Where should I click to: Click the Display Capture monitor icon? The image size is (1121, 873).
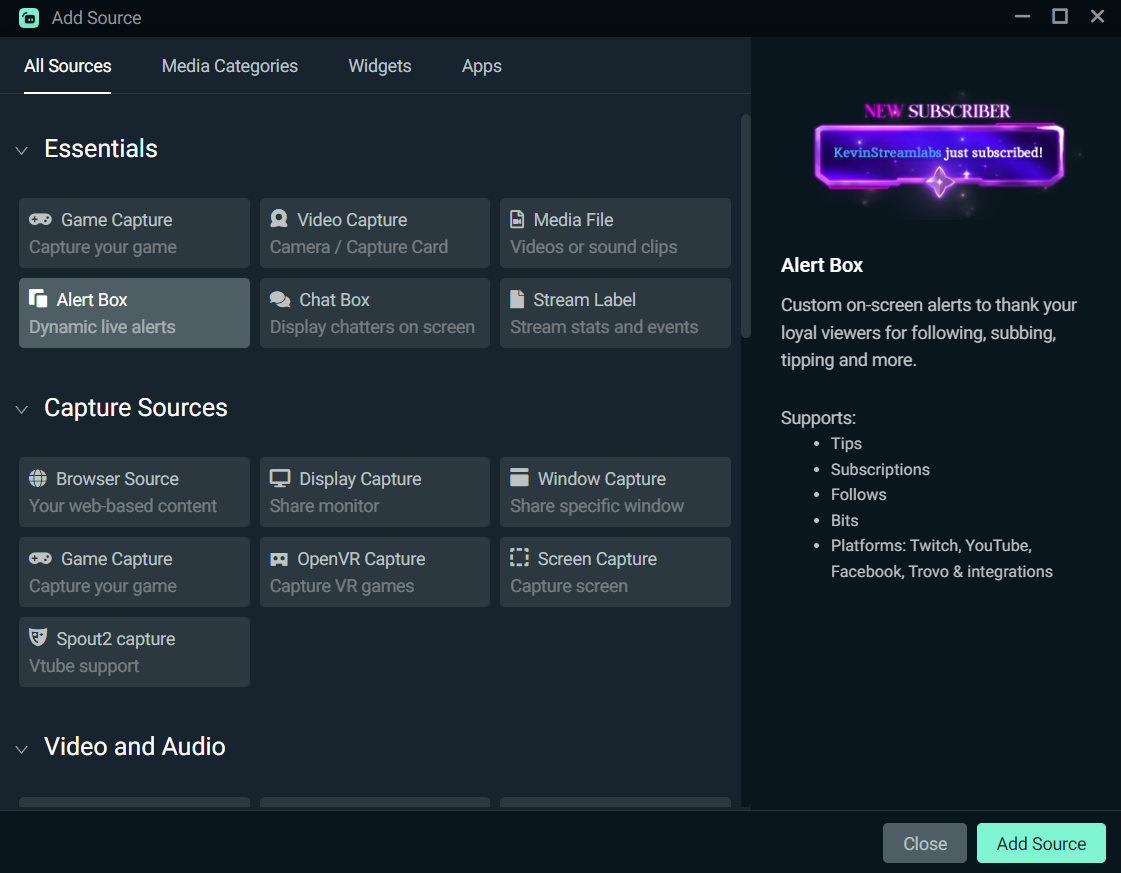[x=280, y=478]
